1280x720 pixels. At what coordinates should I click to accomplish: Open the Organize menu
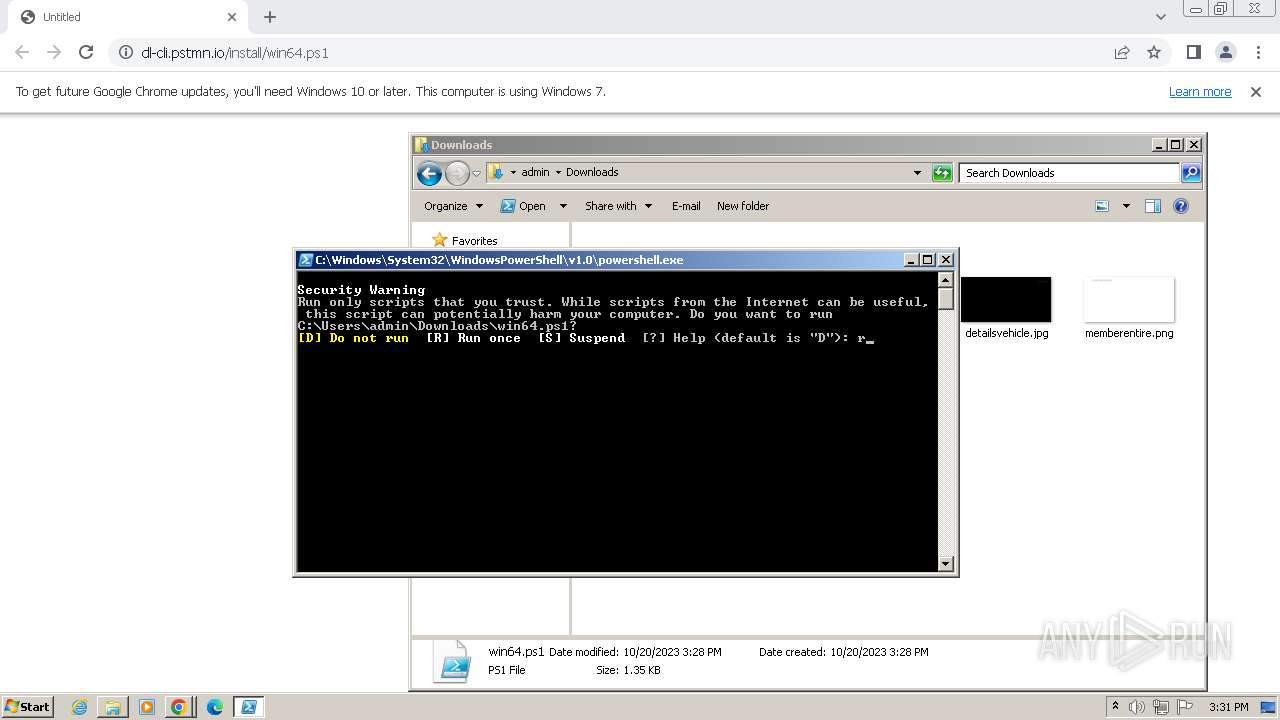(x=453, y=206)
